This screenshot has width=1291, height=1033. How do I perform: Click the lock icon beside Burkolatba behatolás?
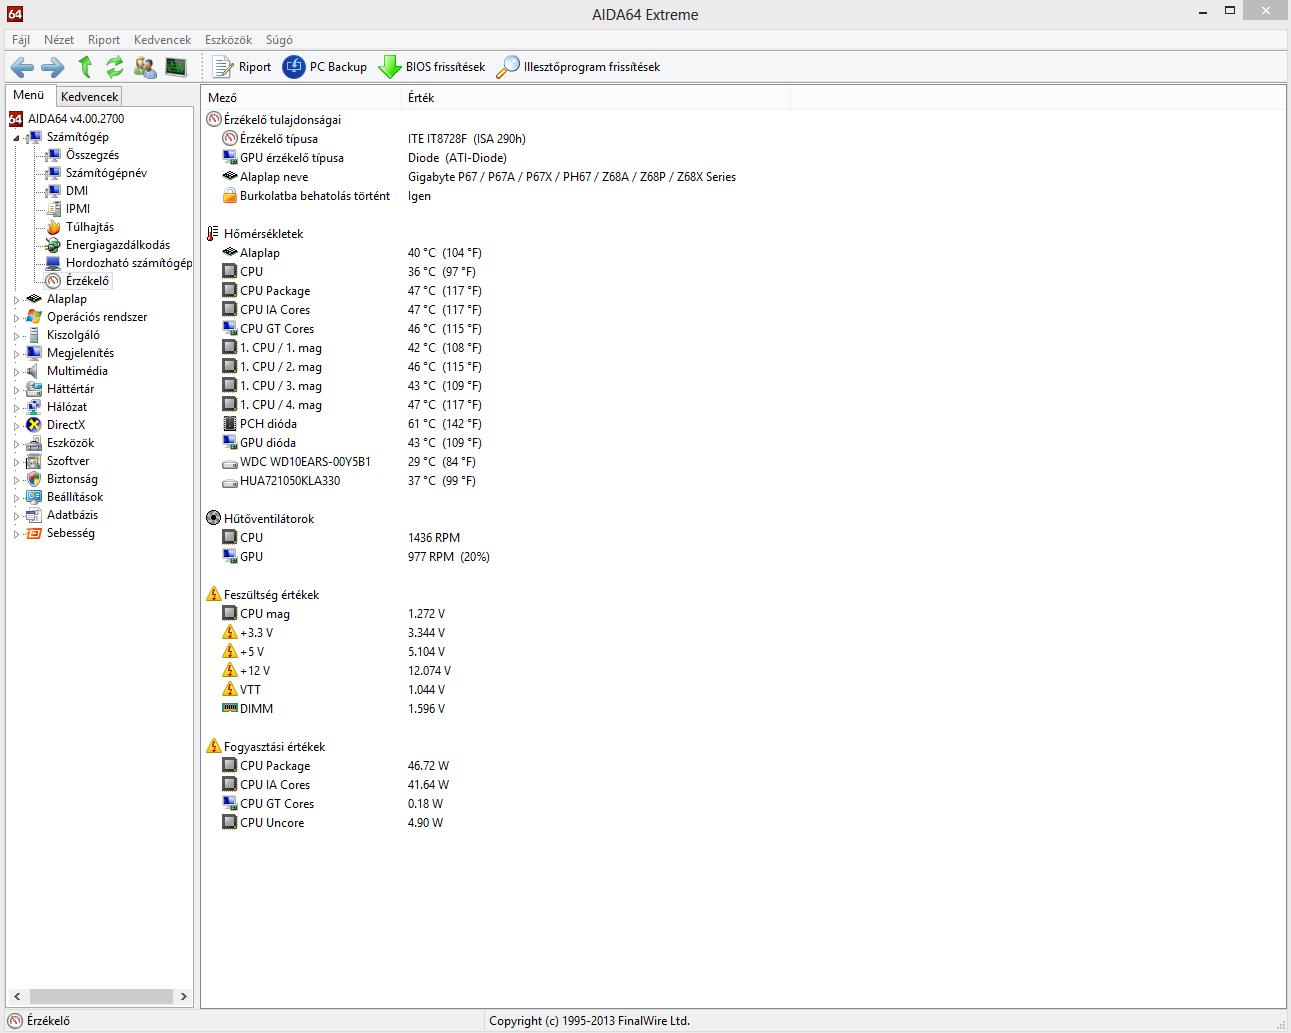tap(229, 196)
